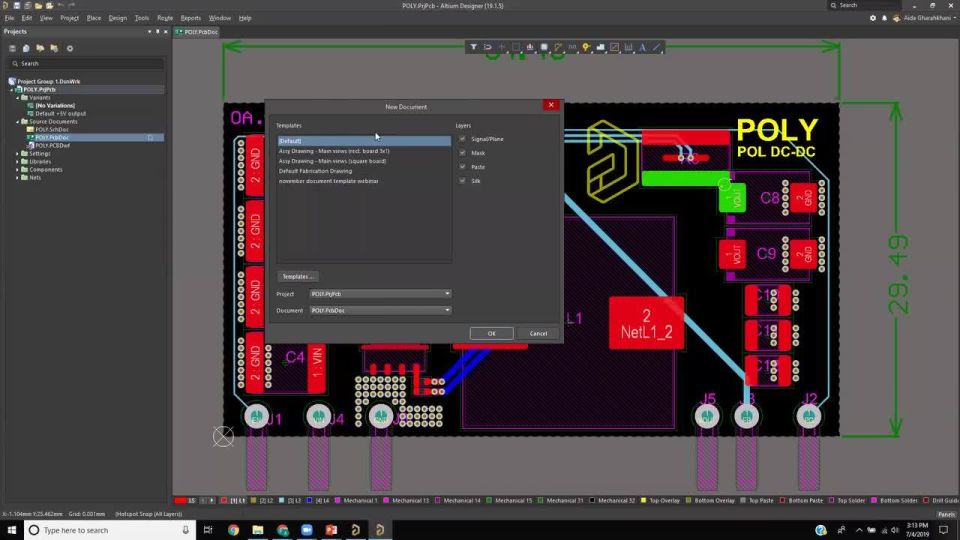Choose the Select Rectangle tool
Image resolution: width=960 pixels, height=540 pixels.
[x=516, y=47]
